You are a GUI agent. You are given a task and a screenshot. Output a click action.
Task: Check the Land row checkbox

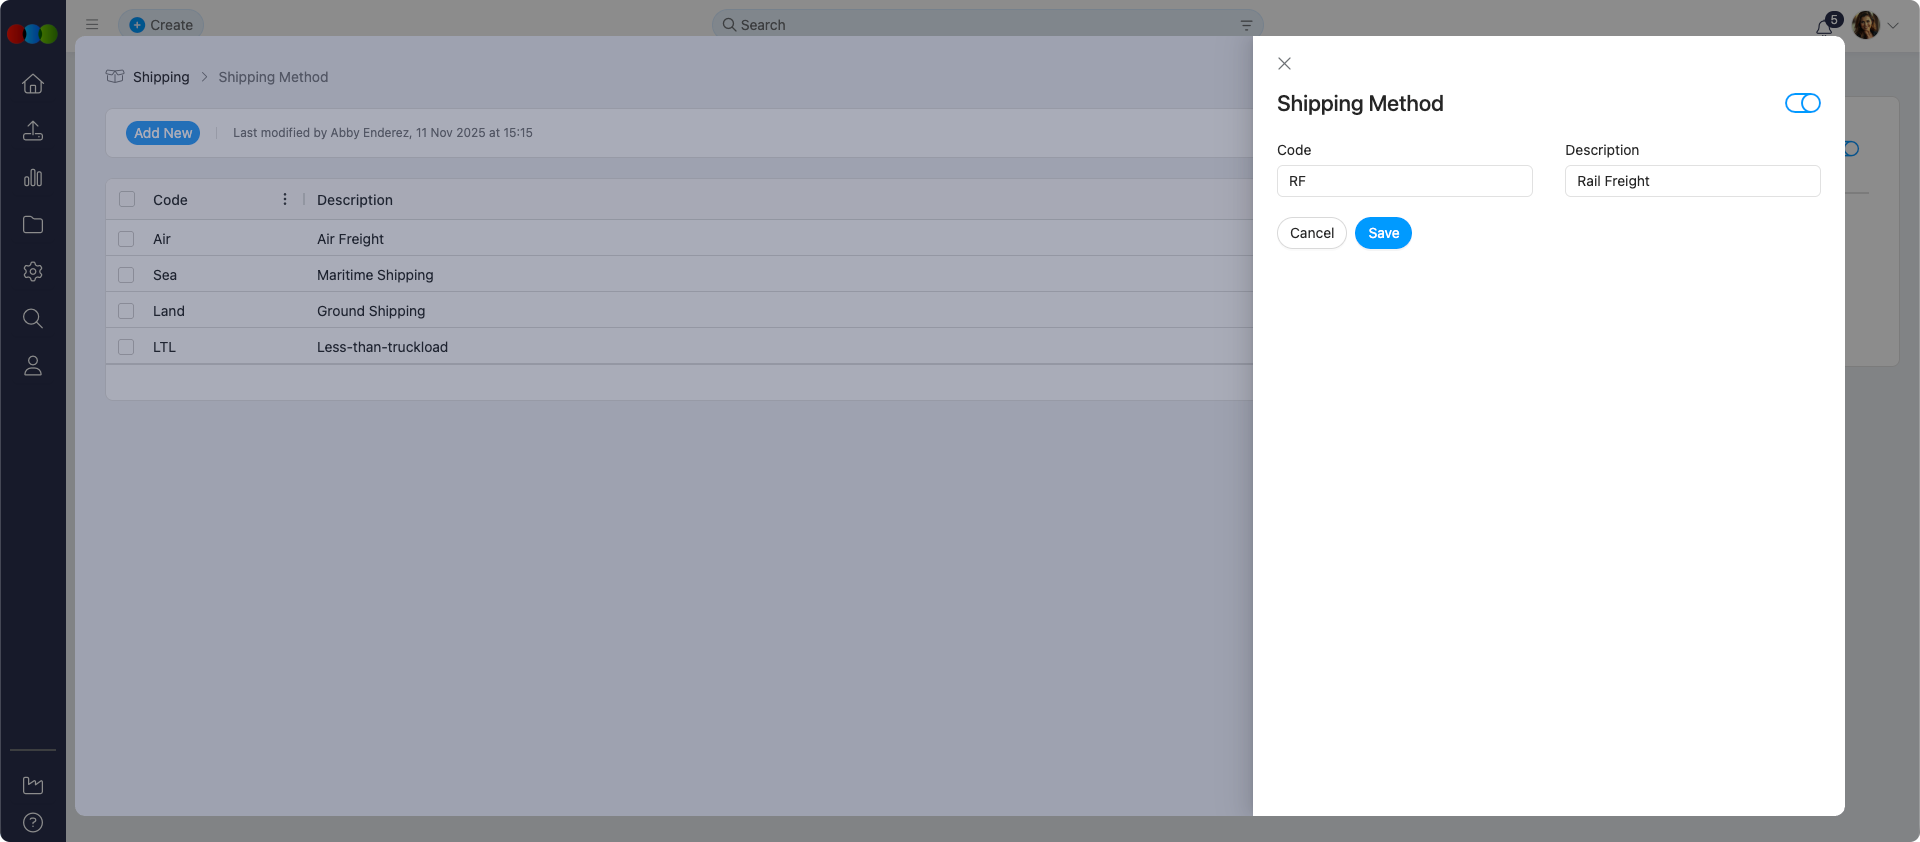tap(126, 311)
